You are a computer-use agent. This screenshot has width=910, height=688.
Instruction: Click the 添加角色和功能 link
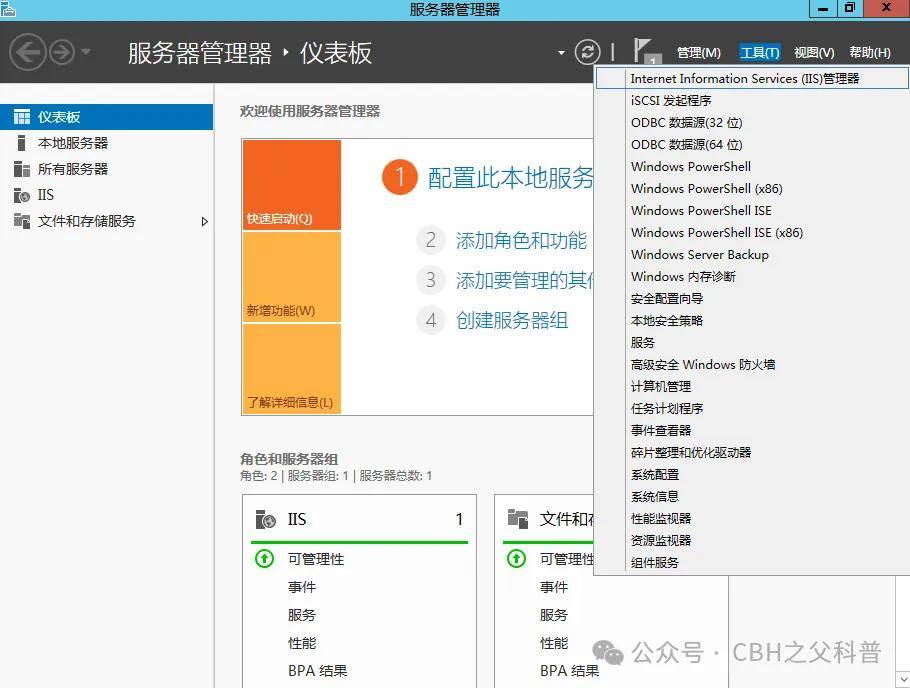(x=521, y=240)
